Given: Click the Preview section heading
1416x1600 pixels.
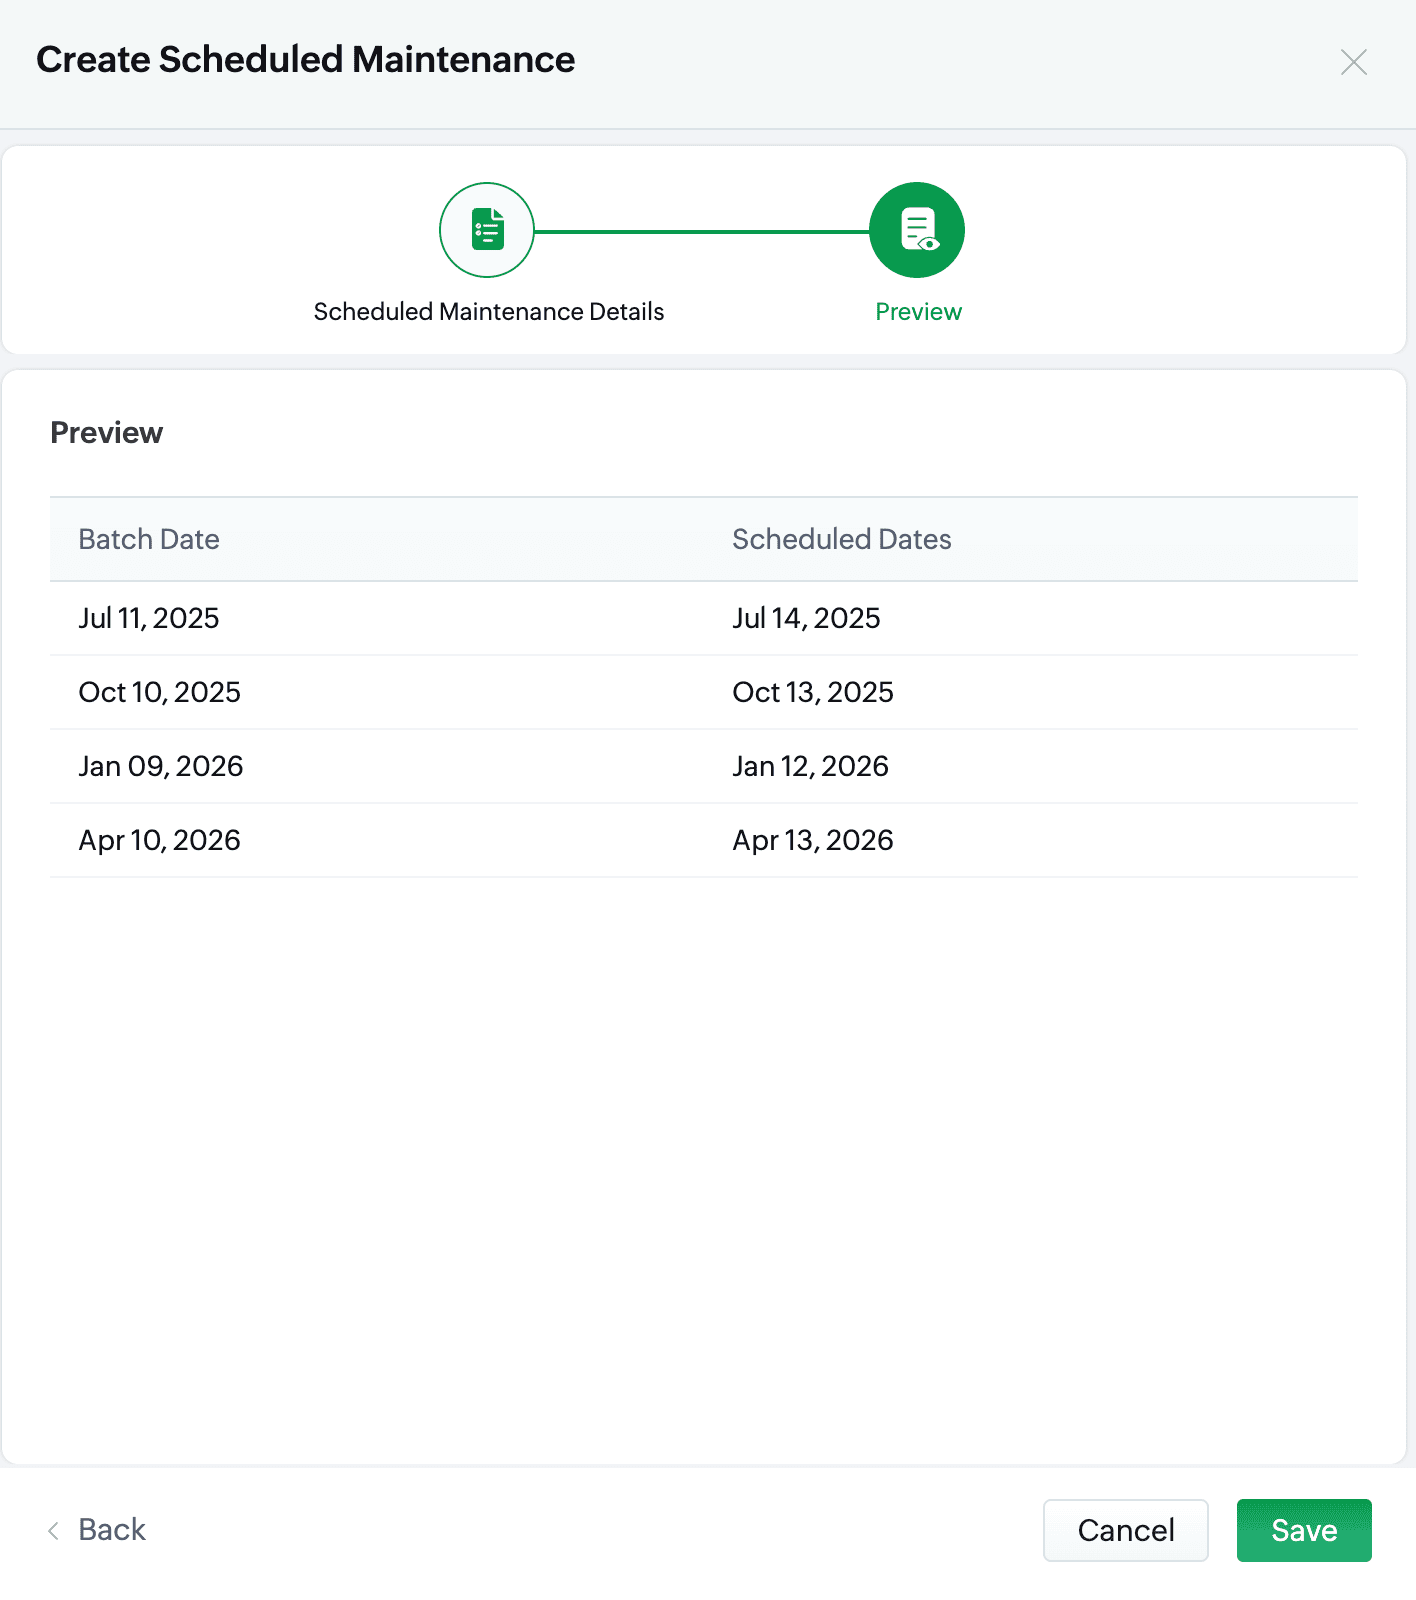Looking at the screenshot, I should click(x=107, y=433).
